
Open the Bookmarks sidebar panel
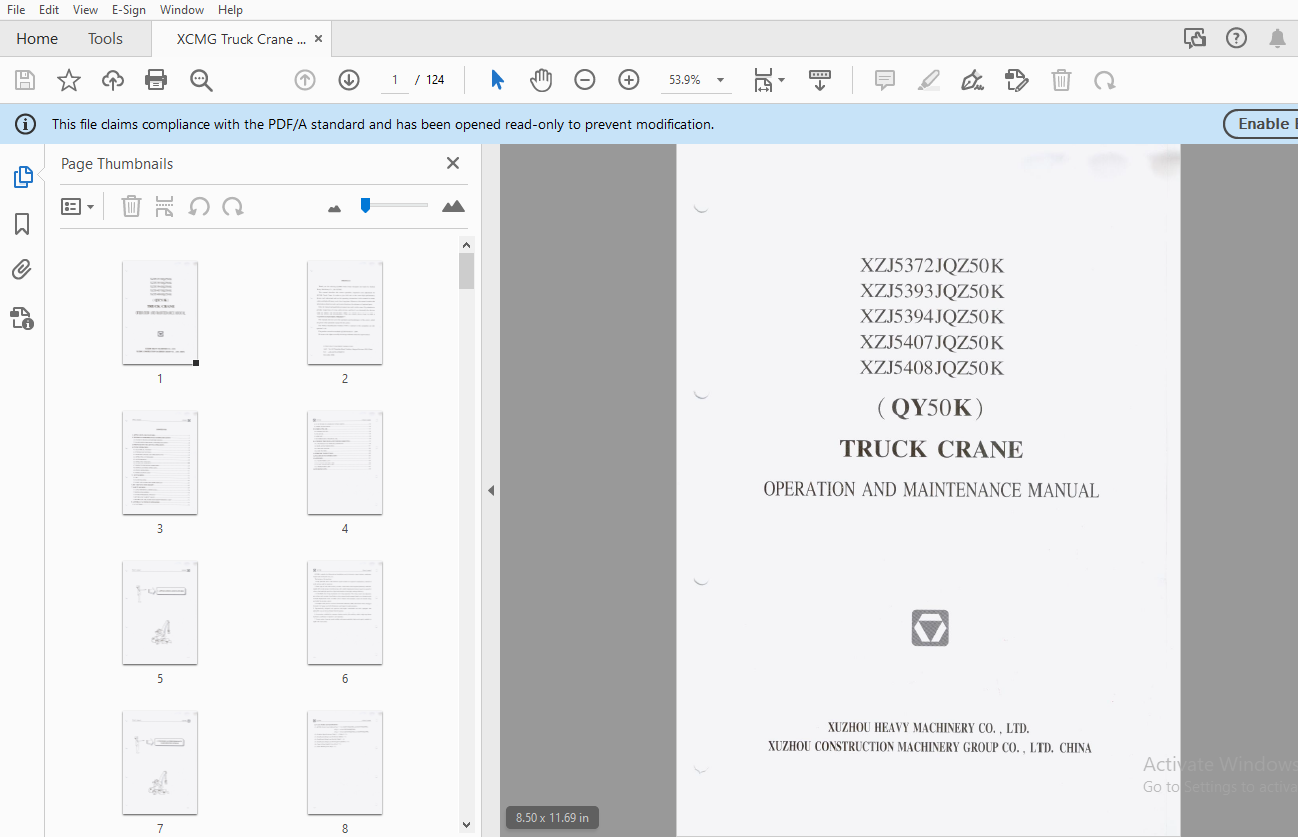coord(22,224)
